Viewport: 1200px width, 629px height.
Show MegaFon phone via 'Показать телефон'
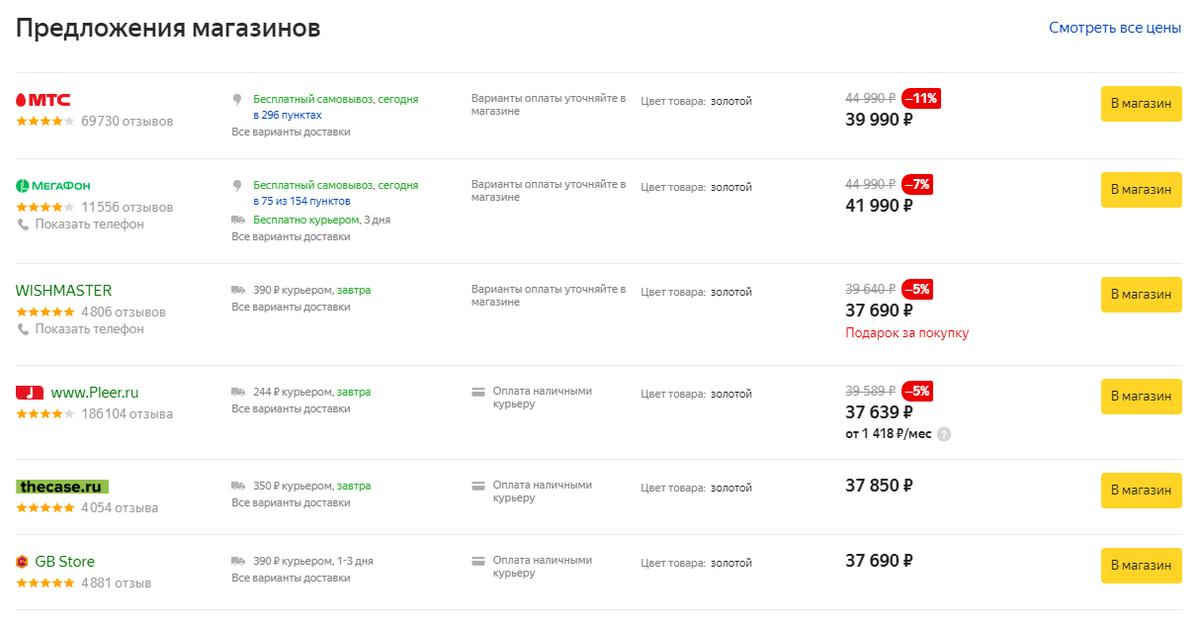click(89, 224)
